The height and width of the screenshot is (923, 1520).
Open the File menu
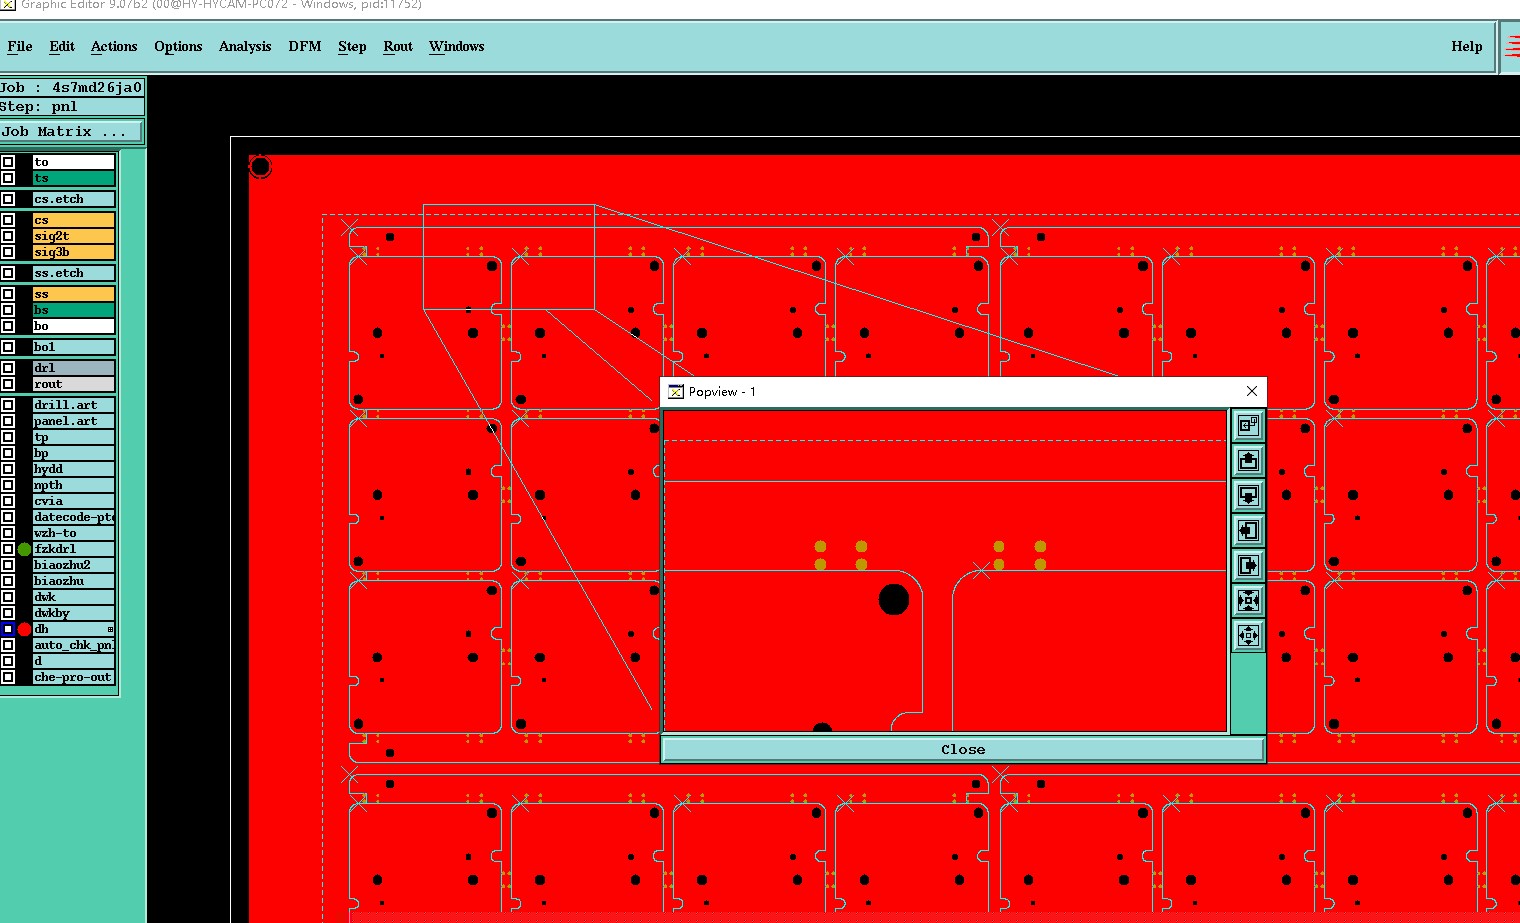[x=20, y=46]
